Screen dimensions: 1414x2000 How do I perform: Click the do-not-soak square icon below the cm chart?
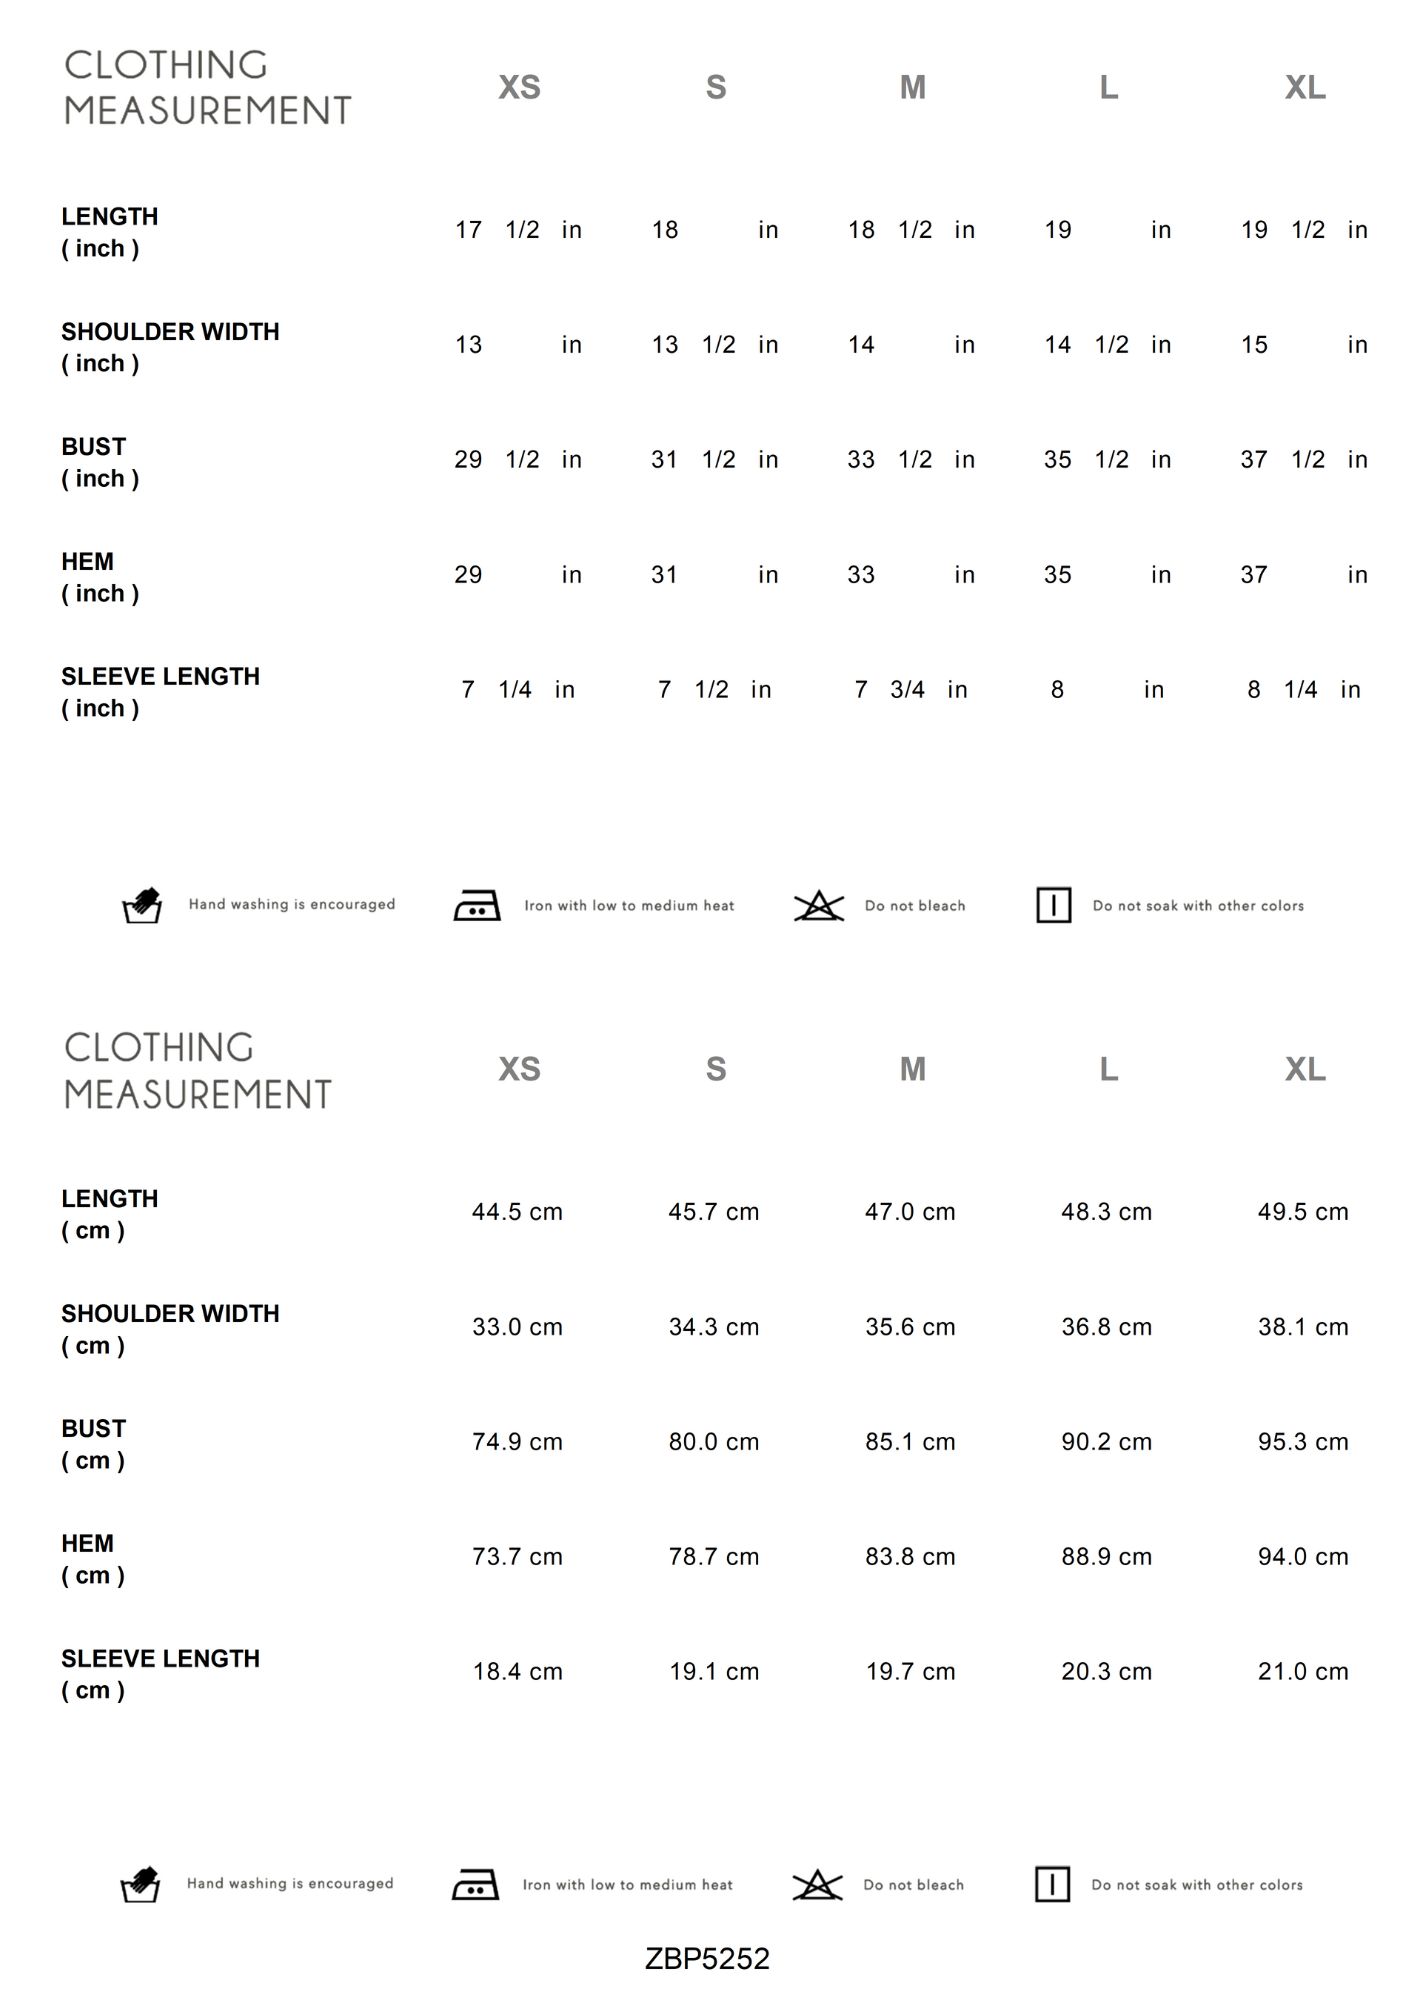click(x=1052, y=1884)
